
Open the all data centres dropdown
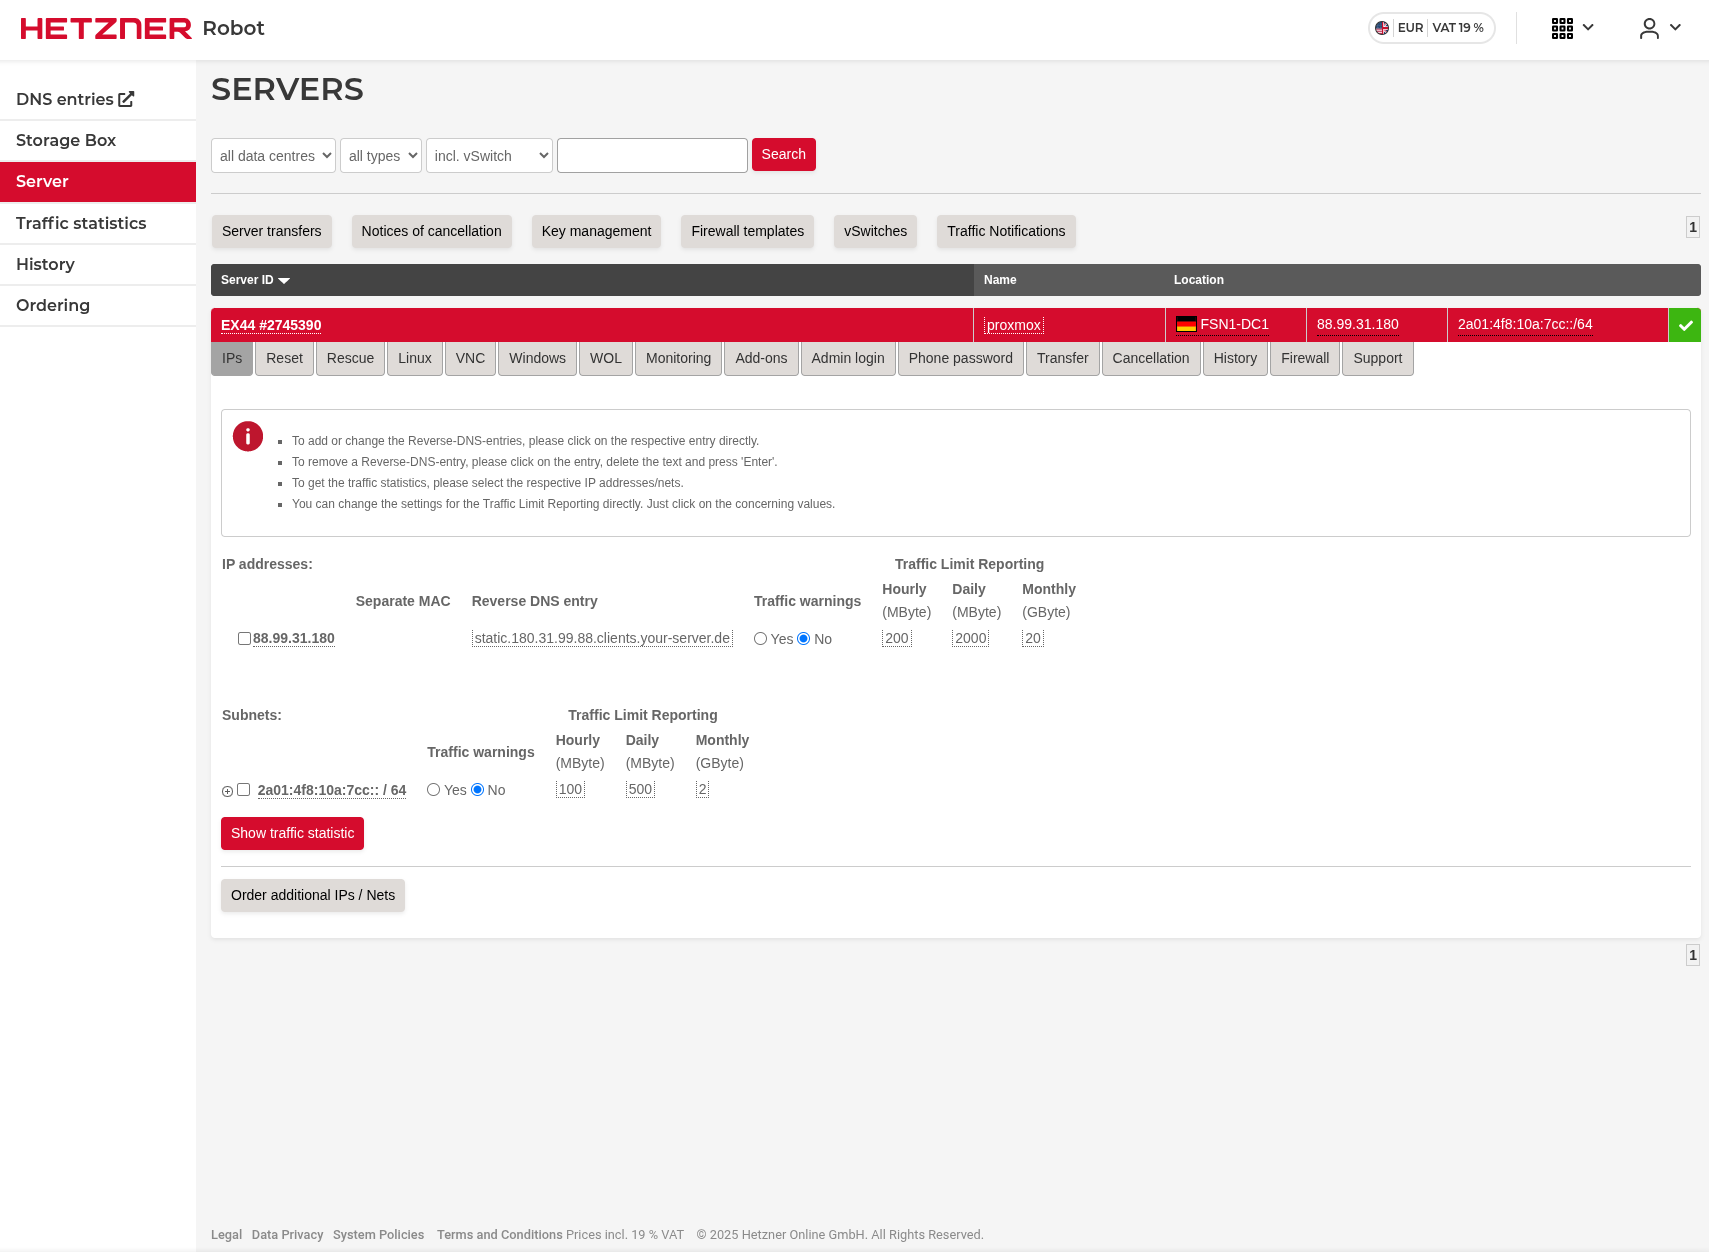(x=273, y=155)
